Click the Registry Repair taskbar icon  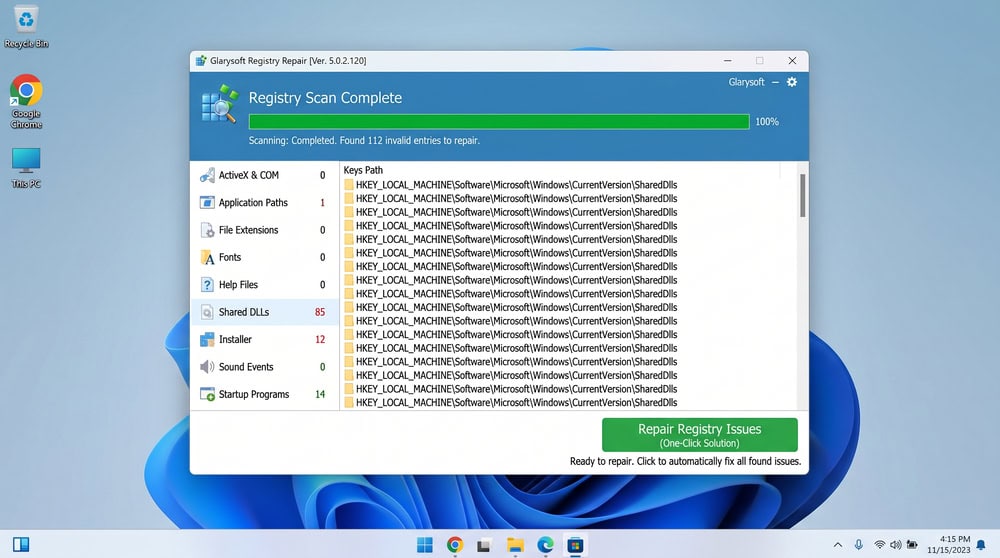pos(575,545)
